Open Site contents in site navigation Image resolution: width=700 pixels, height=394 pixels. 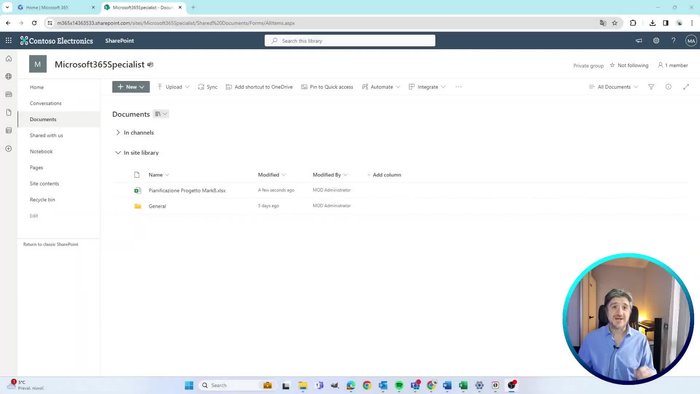[44, 184]
